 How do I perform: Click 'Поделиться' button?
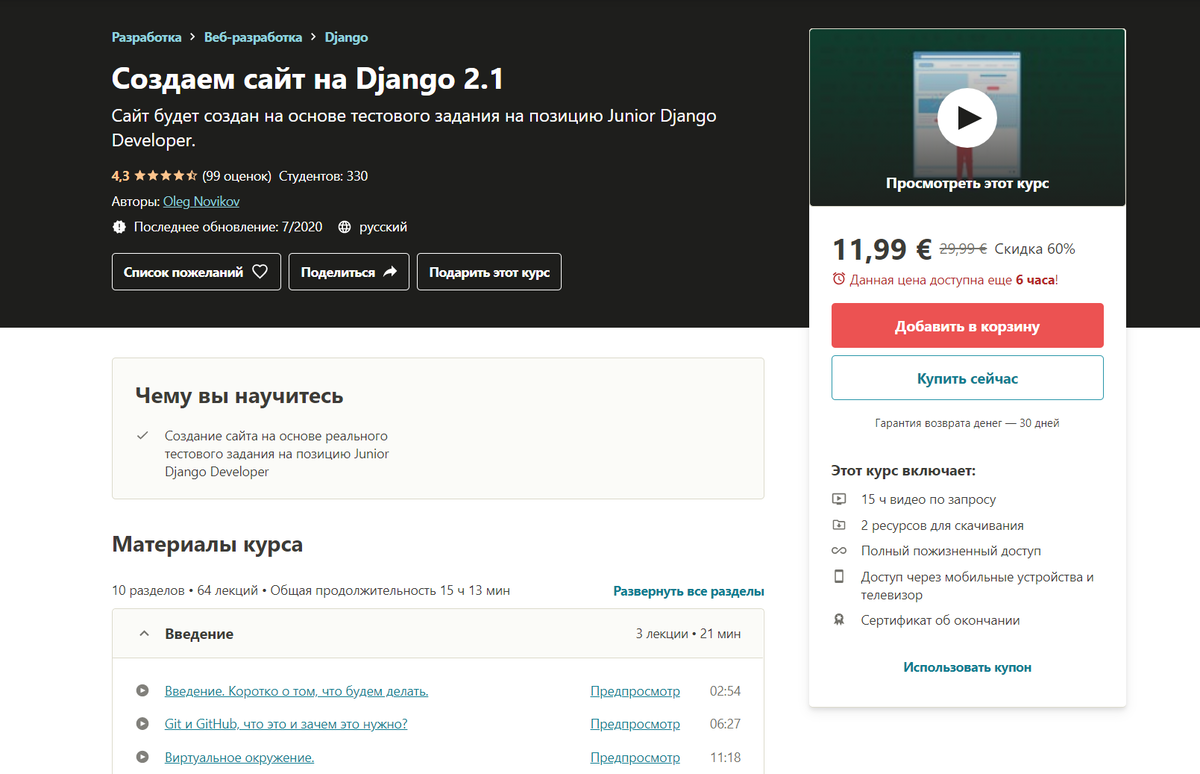click(349, 272)
